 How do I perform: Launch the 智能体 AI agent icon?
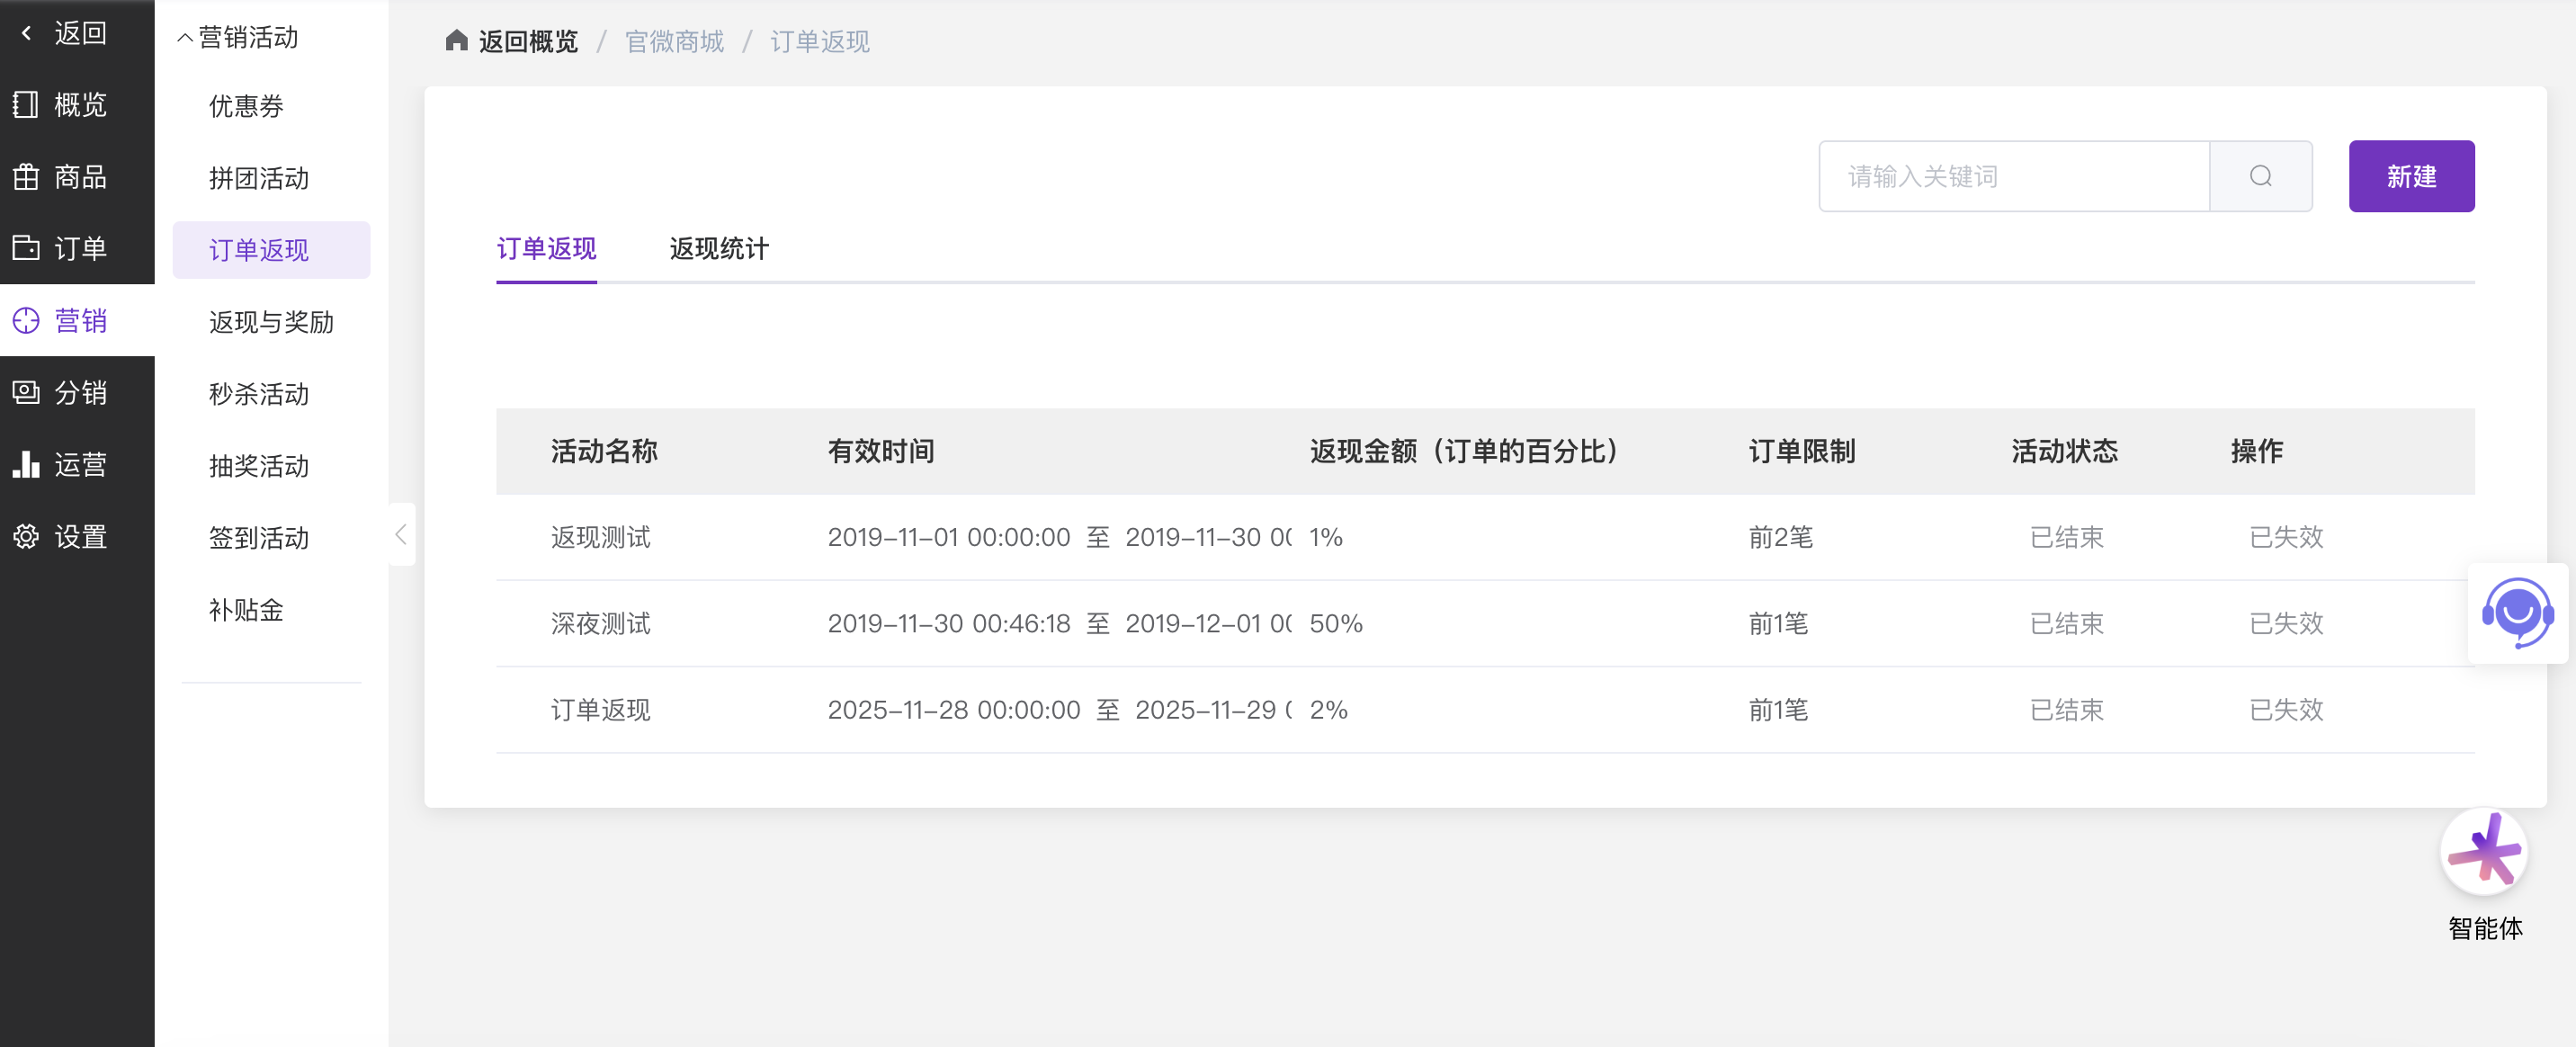pyautogui.click(x=2484, y=852)
